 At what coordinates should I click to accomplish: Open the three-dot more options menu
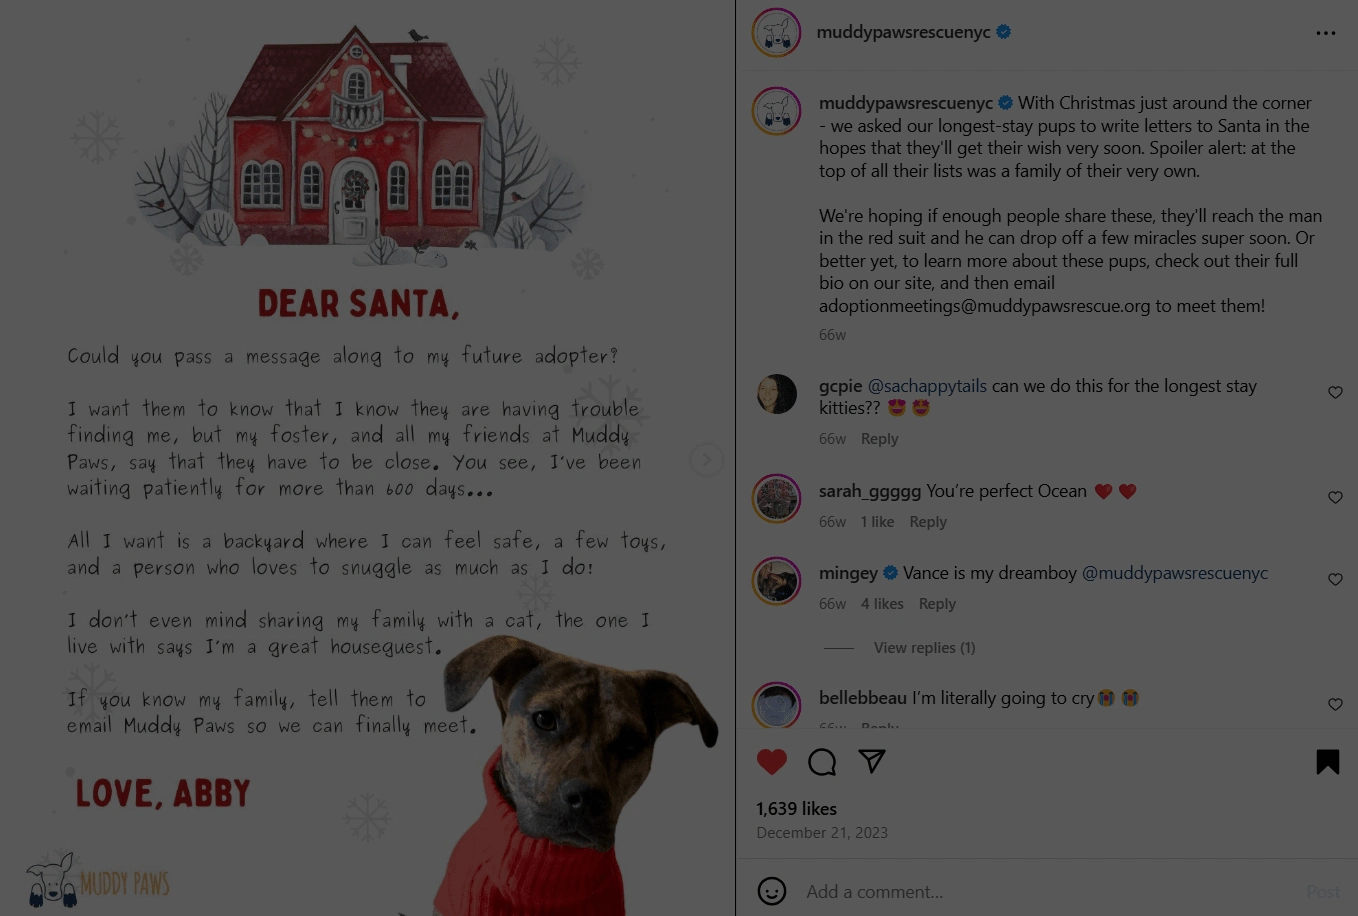pos(1326,33)
